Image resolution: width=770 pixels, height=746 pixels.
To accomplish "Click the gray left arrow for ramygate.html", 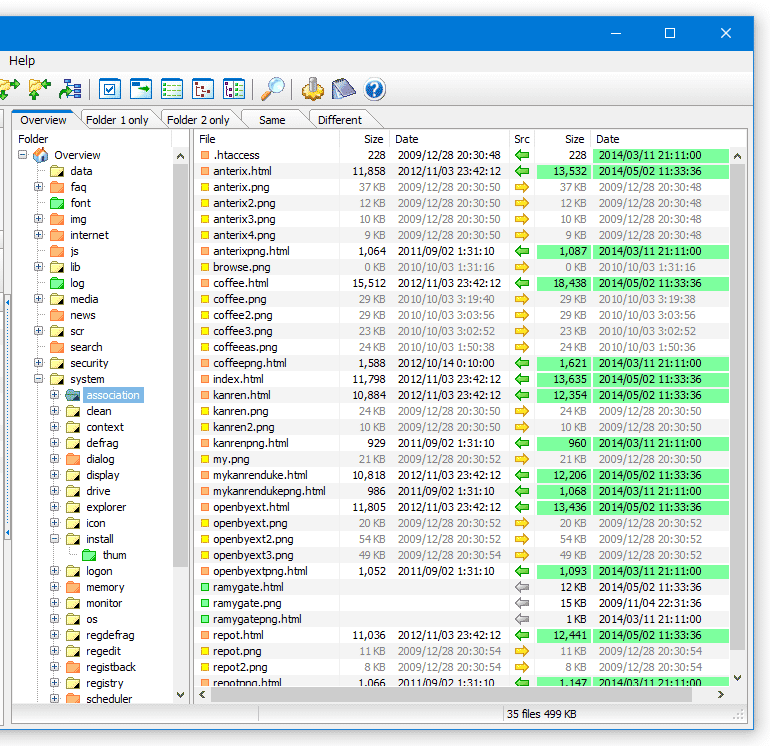I will (x=522, y=587).
